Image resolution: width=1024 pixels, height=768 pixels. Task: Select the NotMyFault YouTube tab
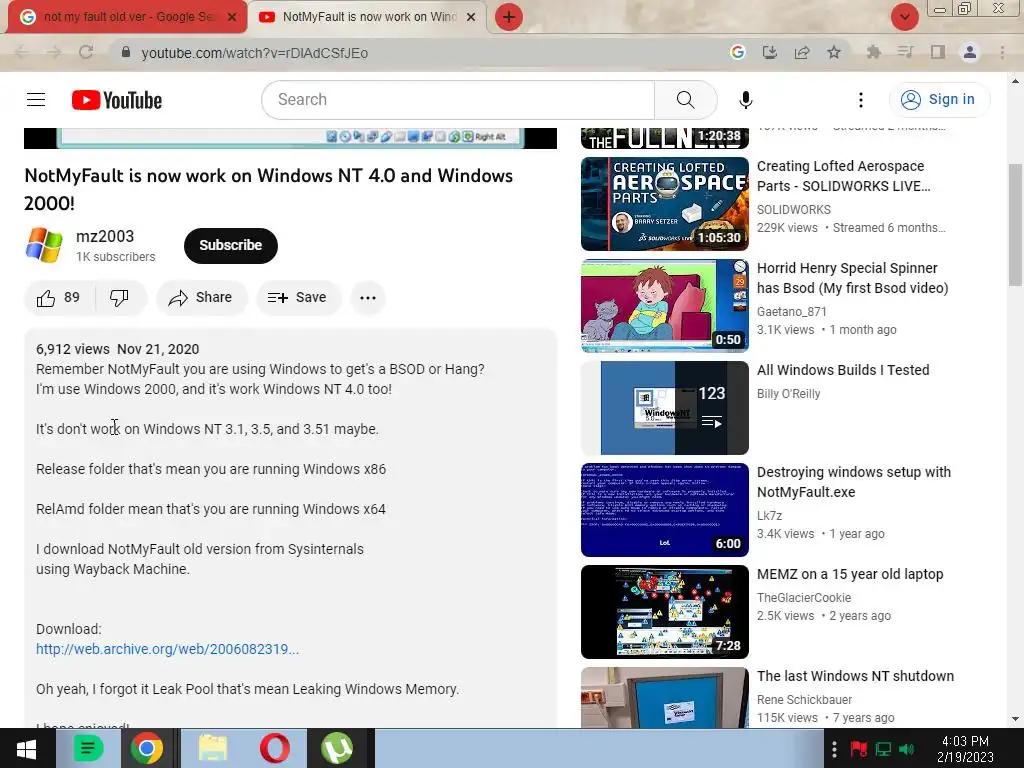coord(369,17)
